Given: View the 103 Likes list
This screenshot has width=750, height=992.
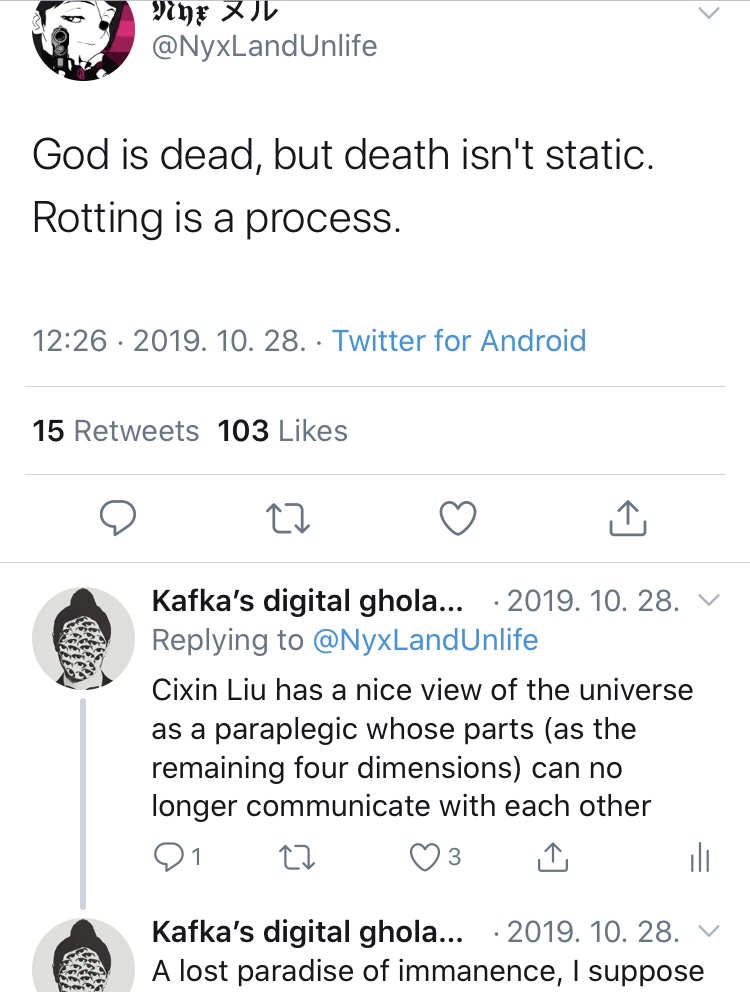Looking at the screenshot, I should pyautogui.click(x=283, y=431).
